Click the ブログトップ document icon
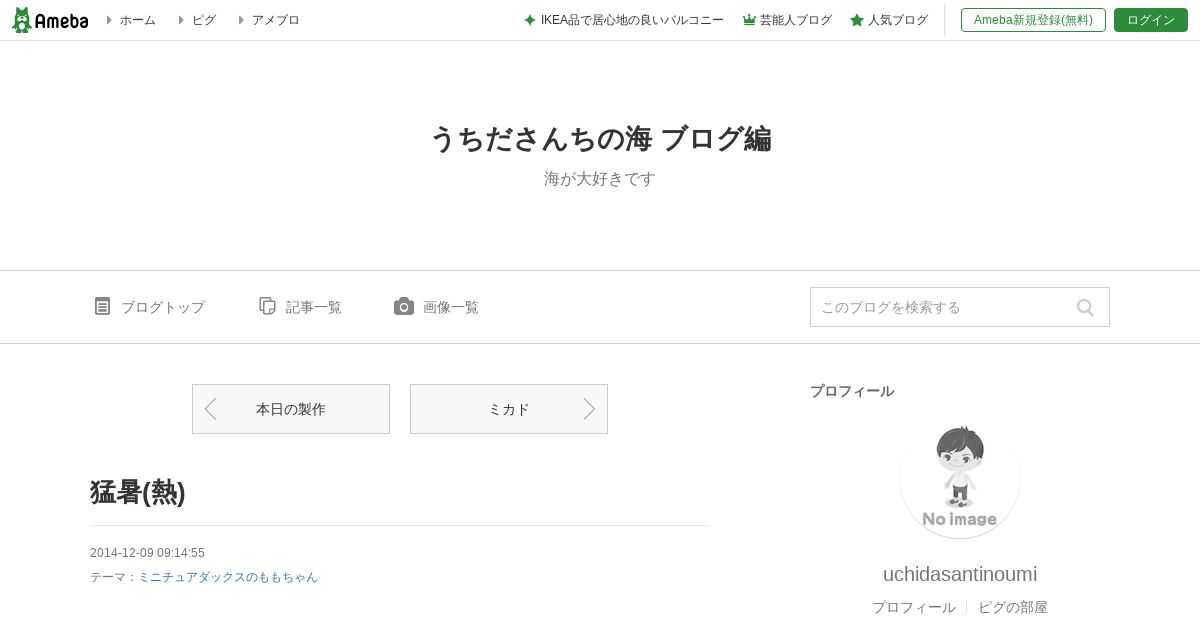 click(102, 306)
